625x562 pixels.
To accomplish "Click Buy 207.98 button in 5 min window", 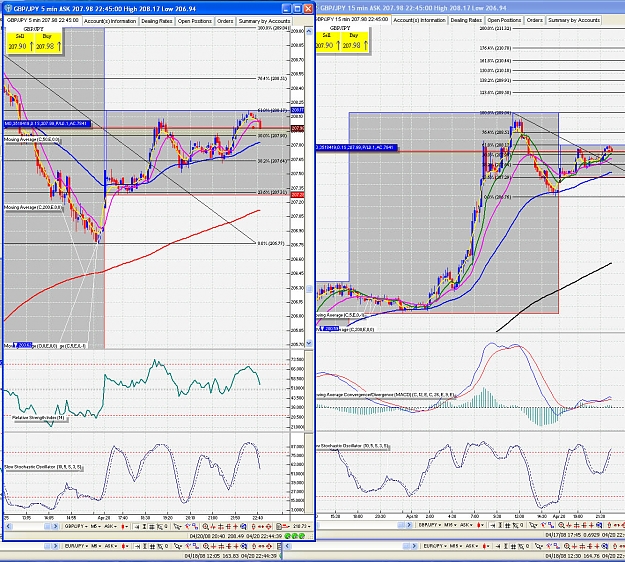I will click(x=48, y=43).
